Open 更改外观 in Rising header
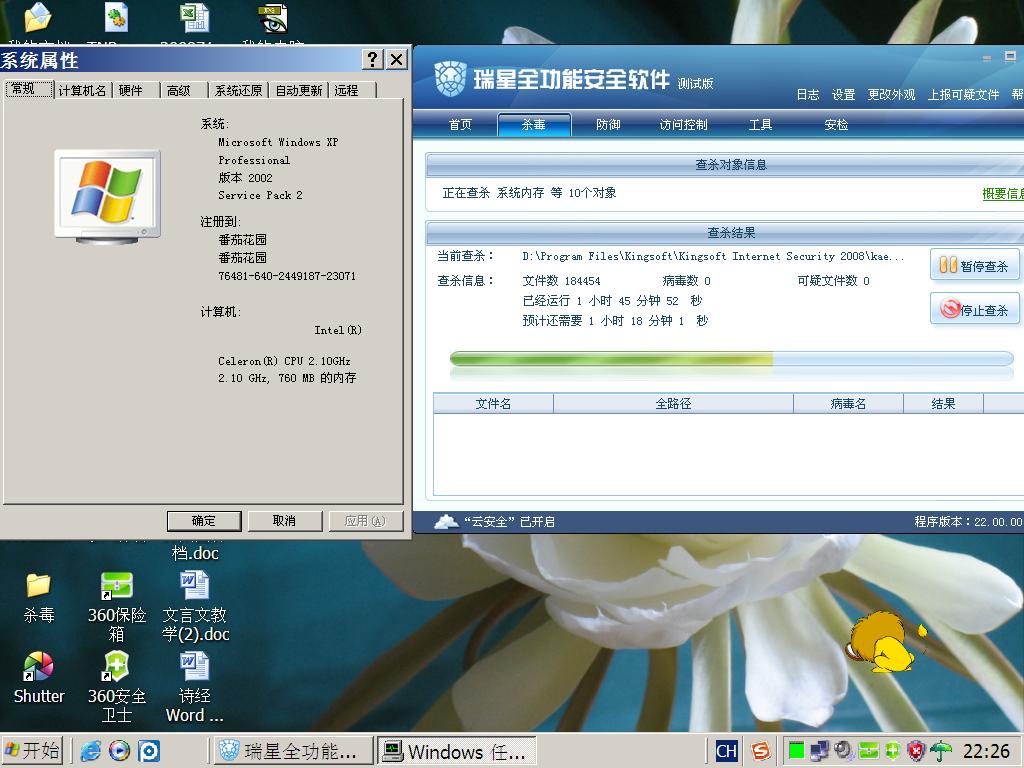 coord(891,95)
